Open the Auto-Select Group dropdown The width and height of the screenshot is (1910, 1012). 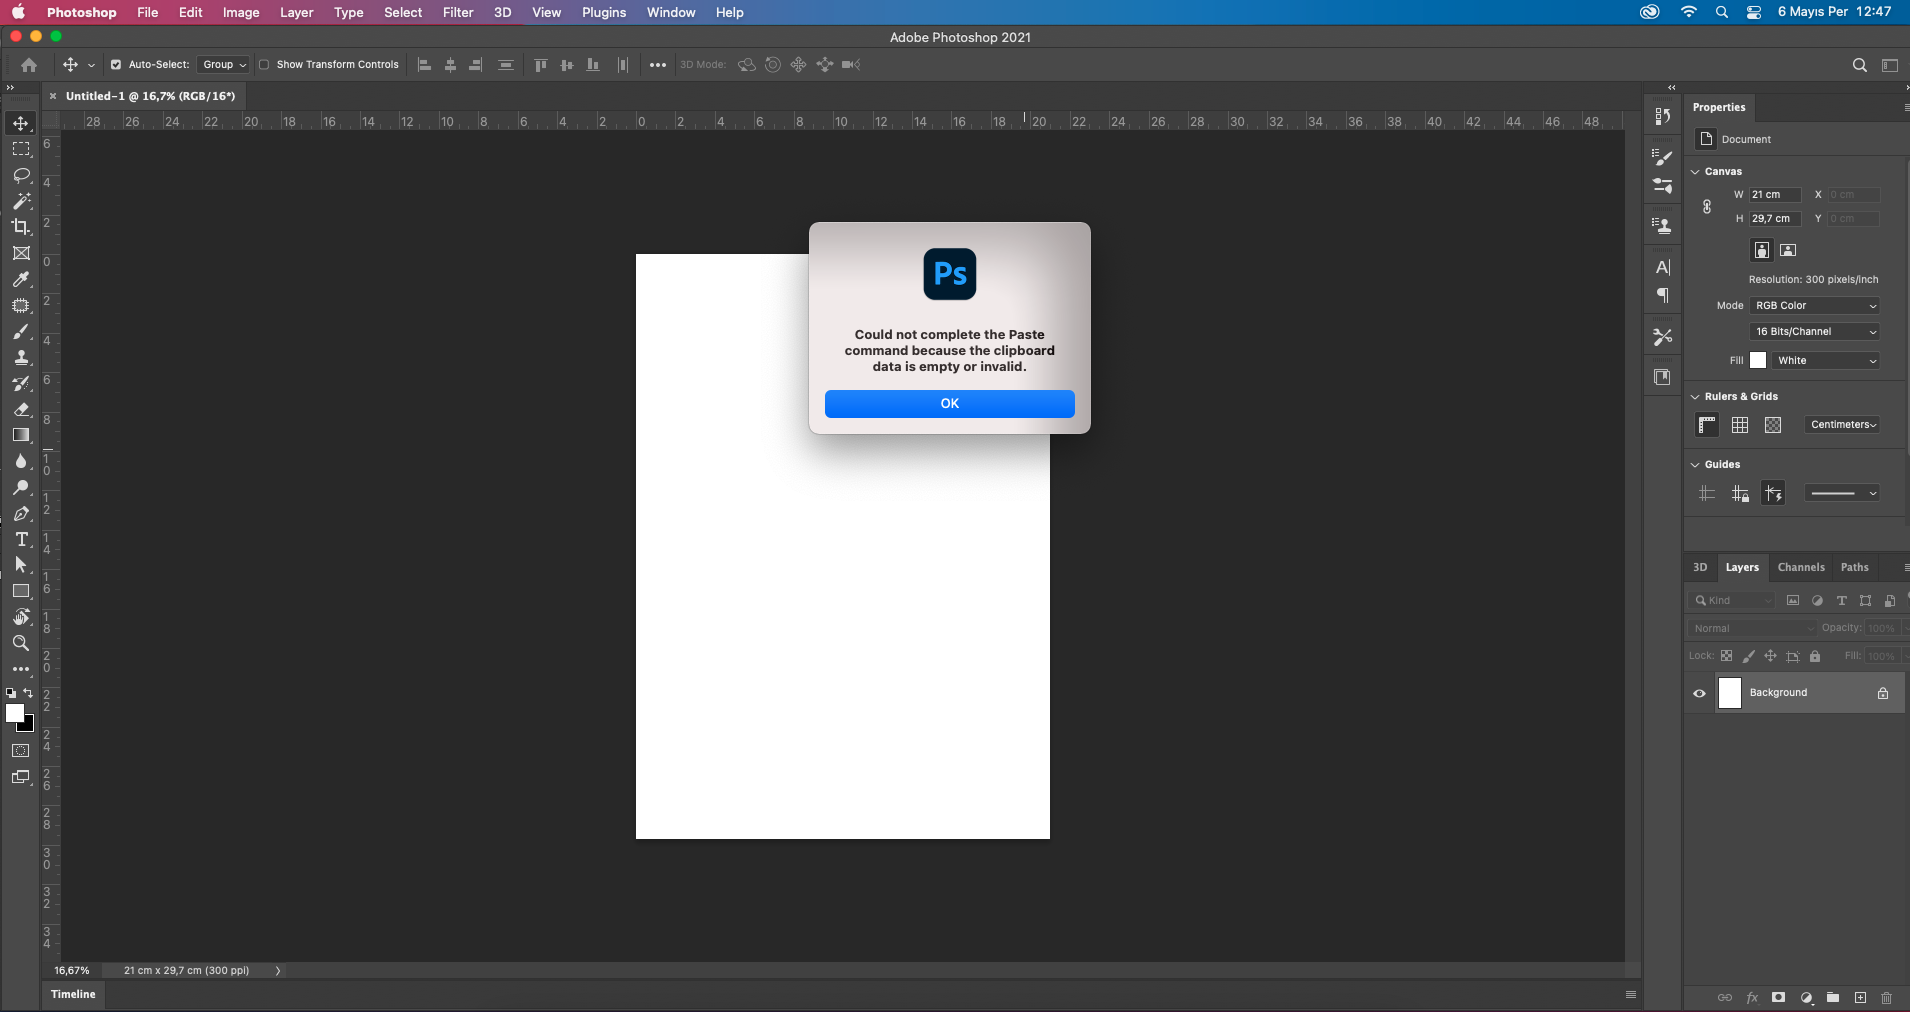pos(223,64)
